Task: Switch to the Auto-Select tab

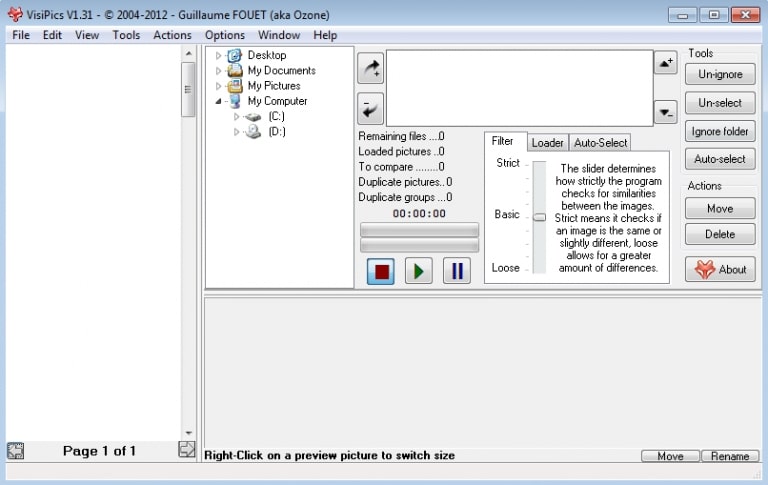Action: (600, 143)
